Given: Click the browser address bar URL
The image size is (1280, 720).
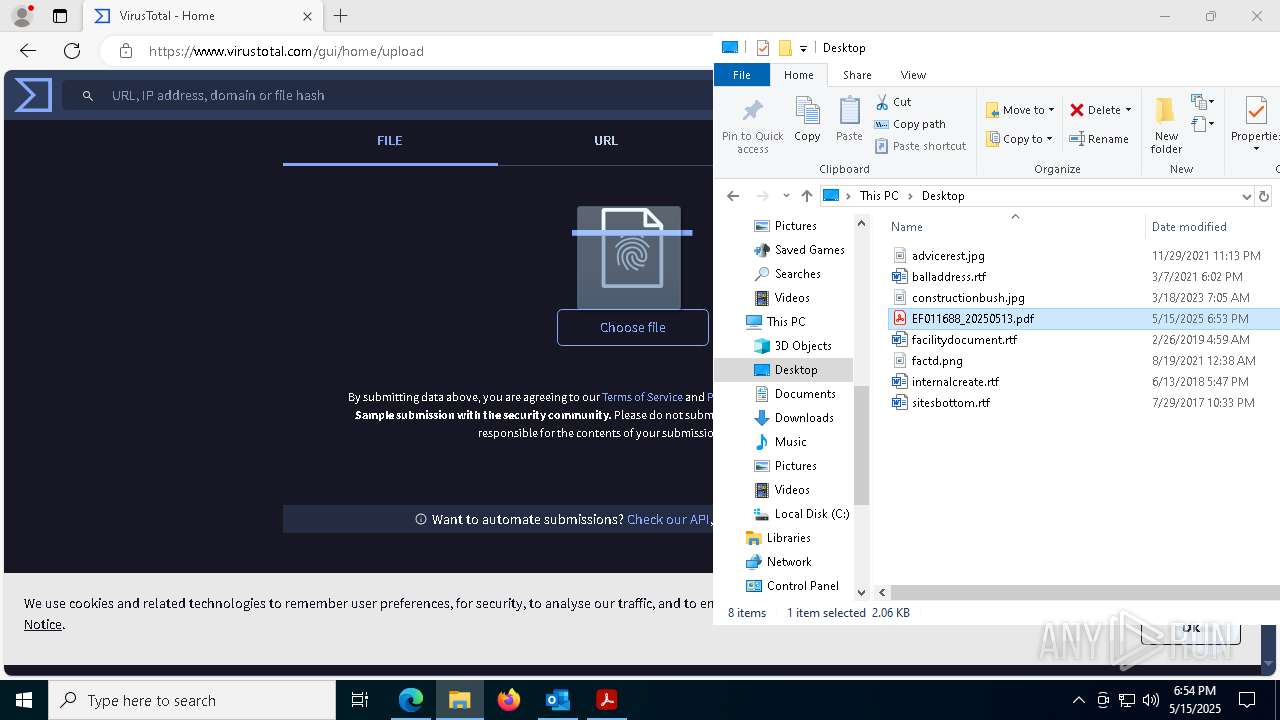Looking at the screenshot, I should 286,51.
